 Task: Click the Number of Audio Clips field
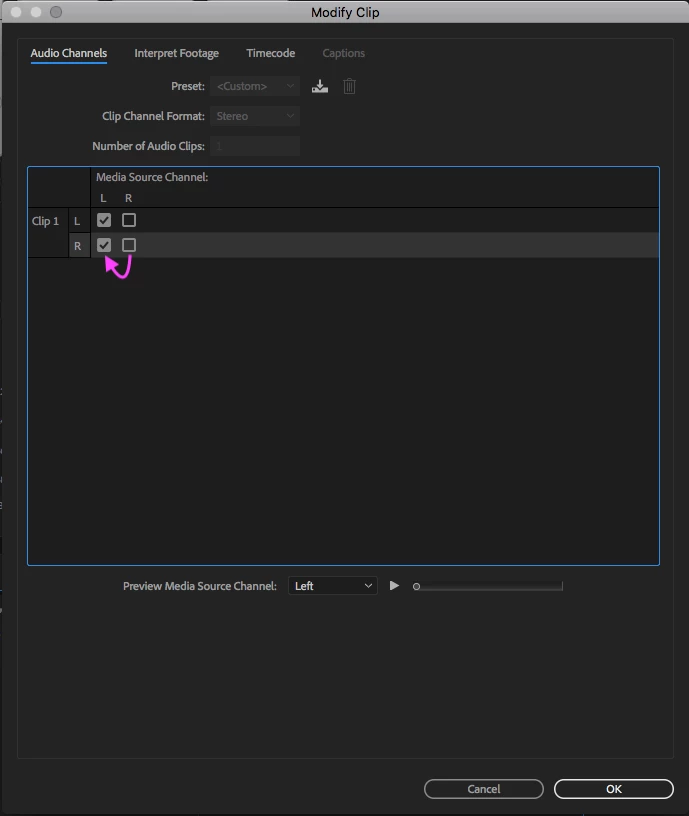click(255, 146)
